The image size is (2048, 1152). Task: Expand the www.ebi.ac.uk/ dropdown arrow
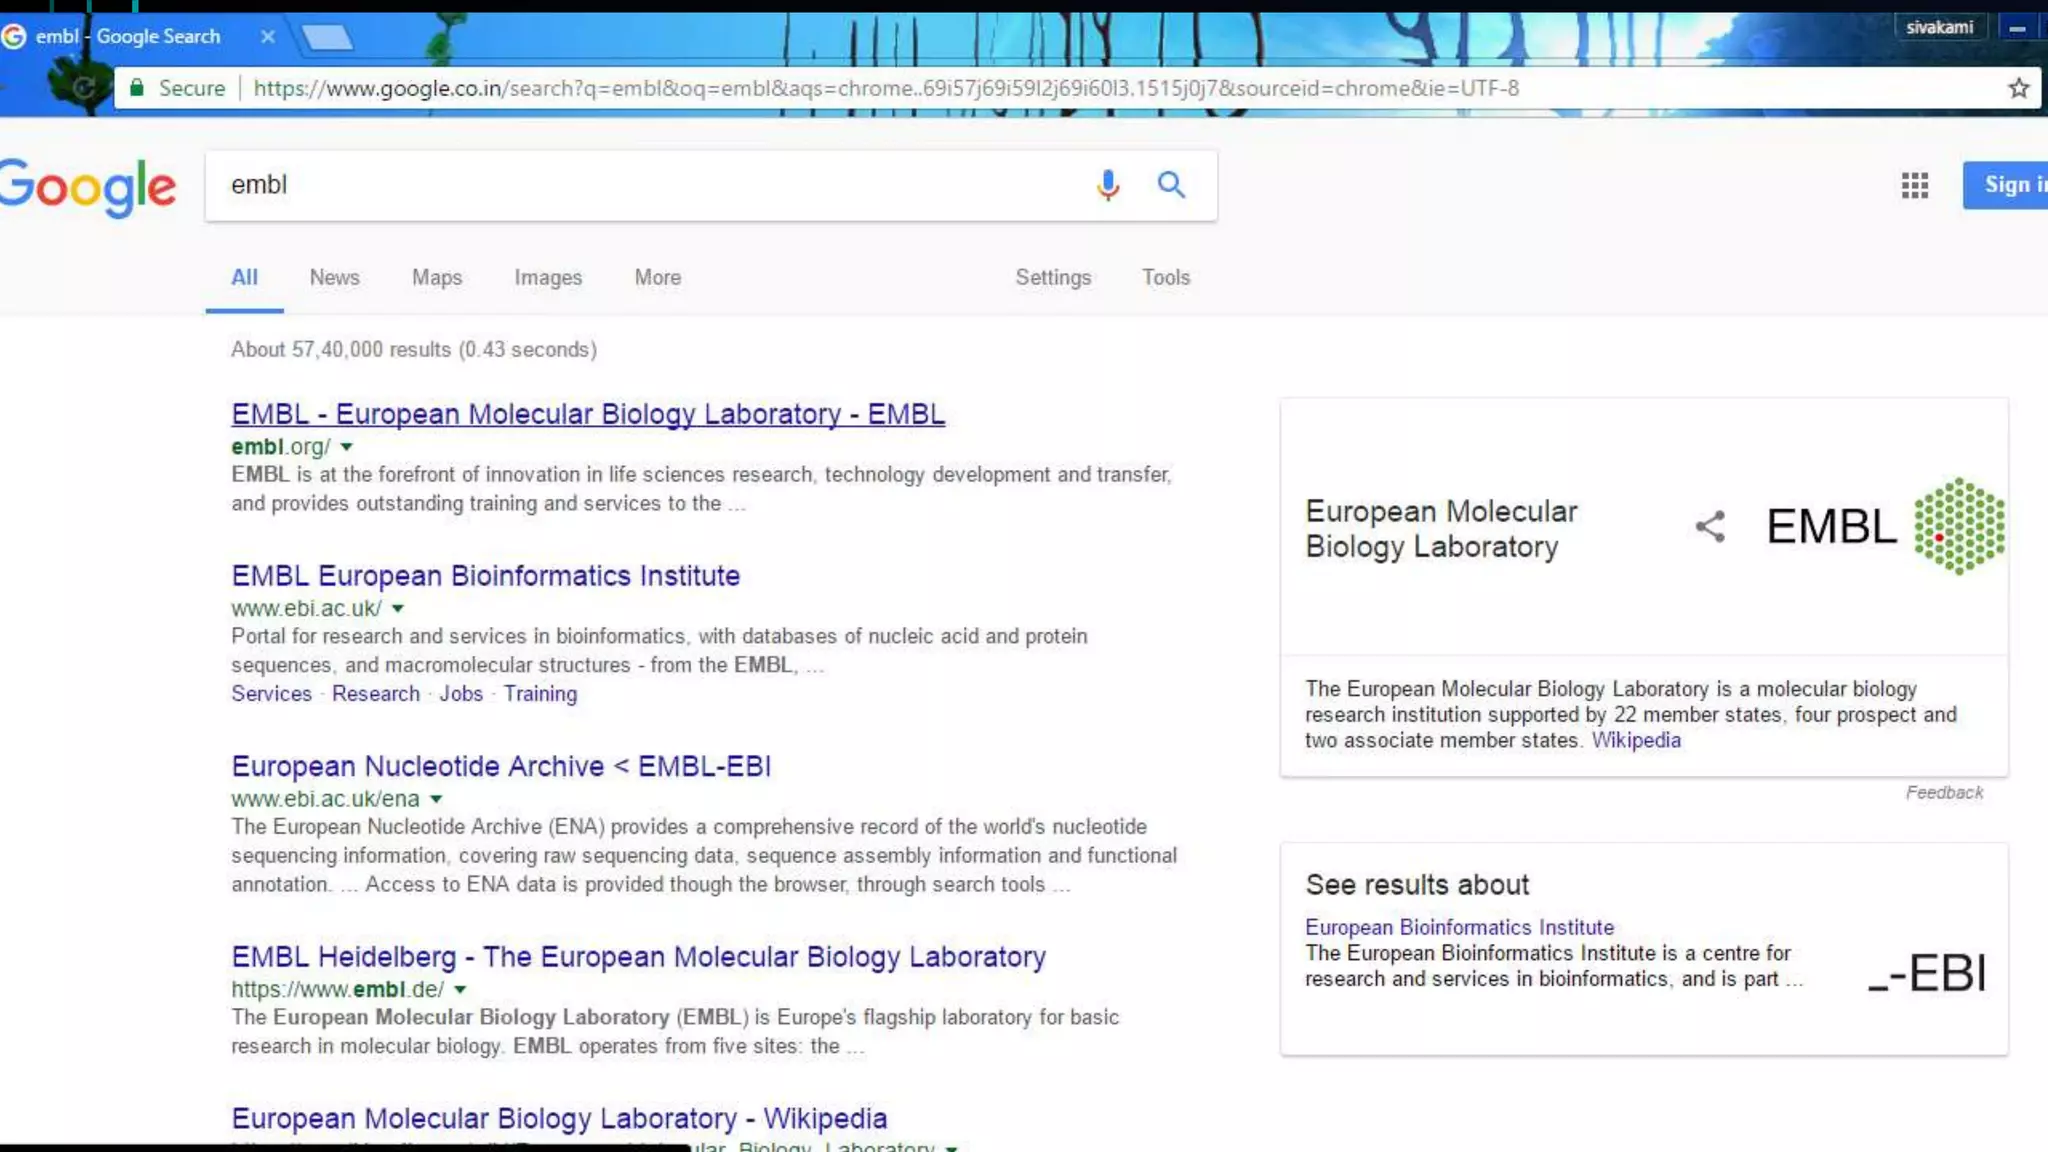click(x=398, y=608)
